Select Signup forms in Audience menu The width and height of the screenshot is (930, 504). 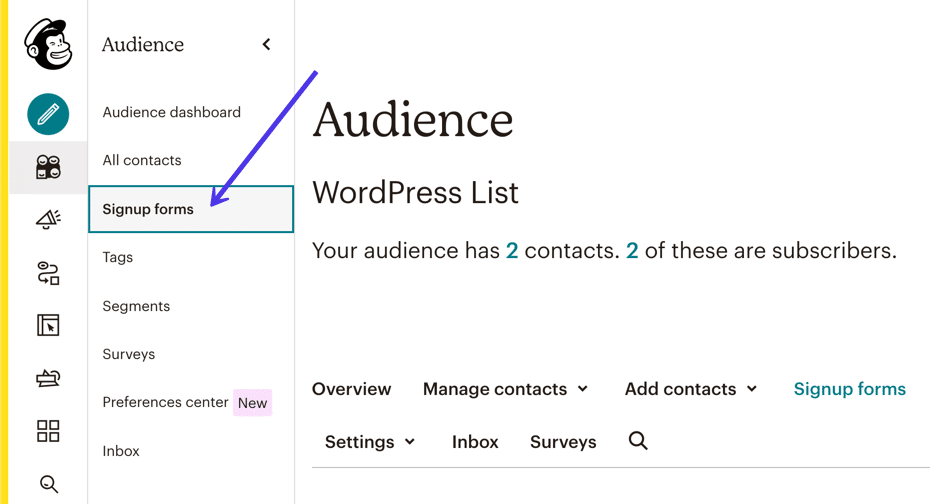(x=148, y=209)
